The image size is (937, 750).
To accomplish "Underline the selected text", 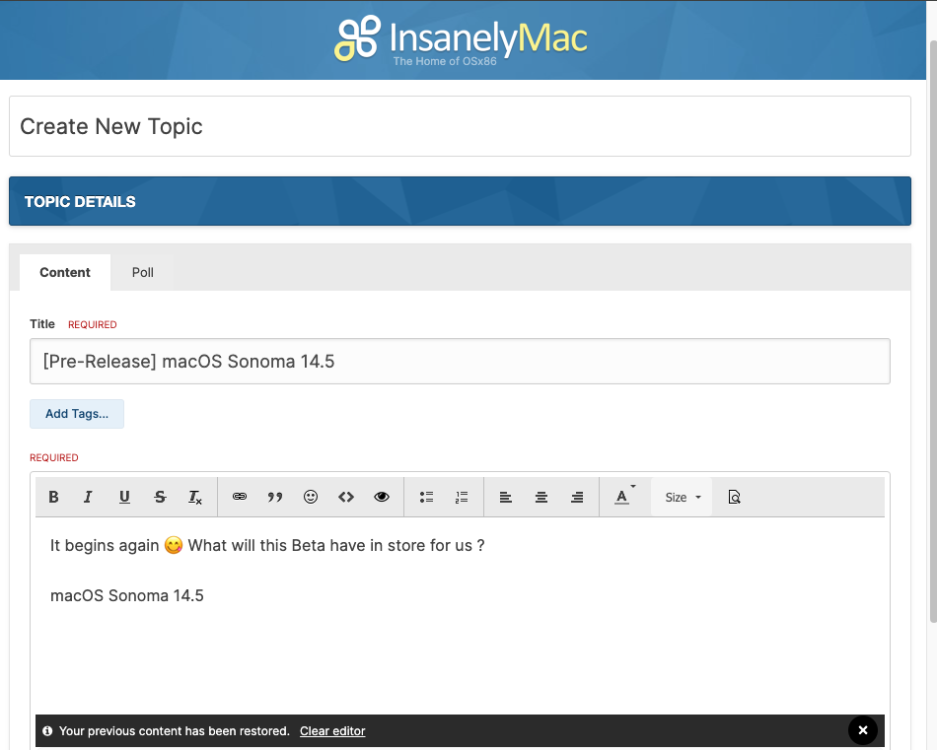I will point(124,497).
